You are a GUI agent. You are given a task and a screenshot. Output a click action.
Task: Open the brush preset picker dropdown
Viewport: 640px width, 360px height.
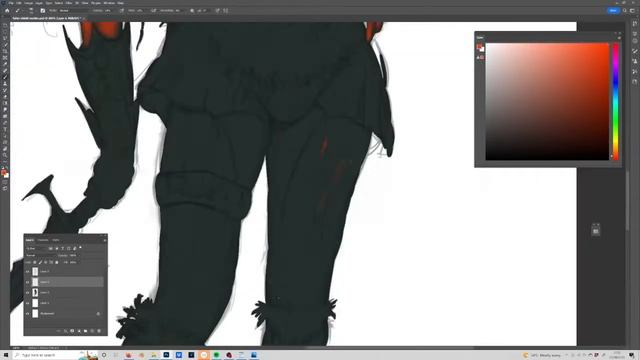(x=31, y=11)
